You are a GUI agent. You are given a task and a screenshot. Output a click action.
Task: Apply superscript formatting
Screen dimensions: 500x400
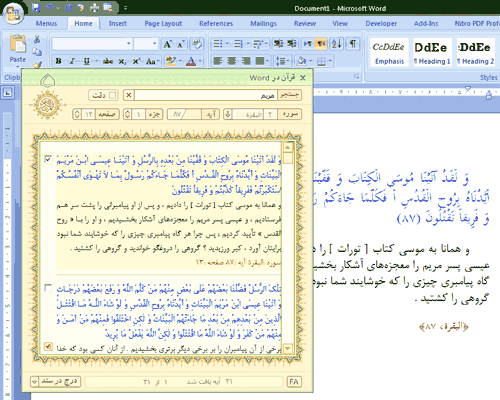[136, 61]
